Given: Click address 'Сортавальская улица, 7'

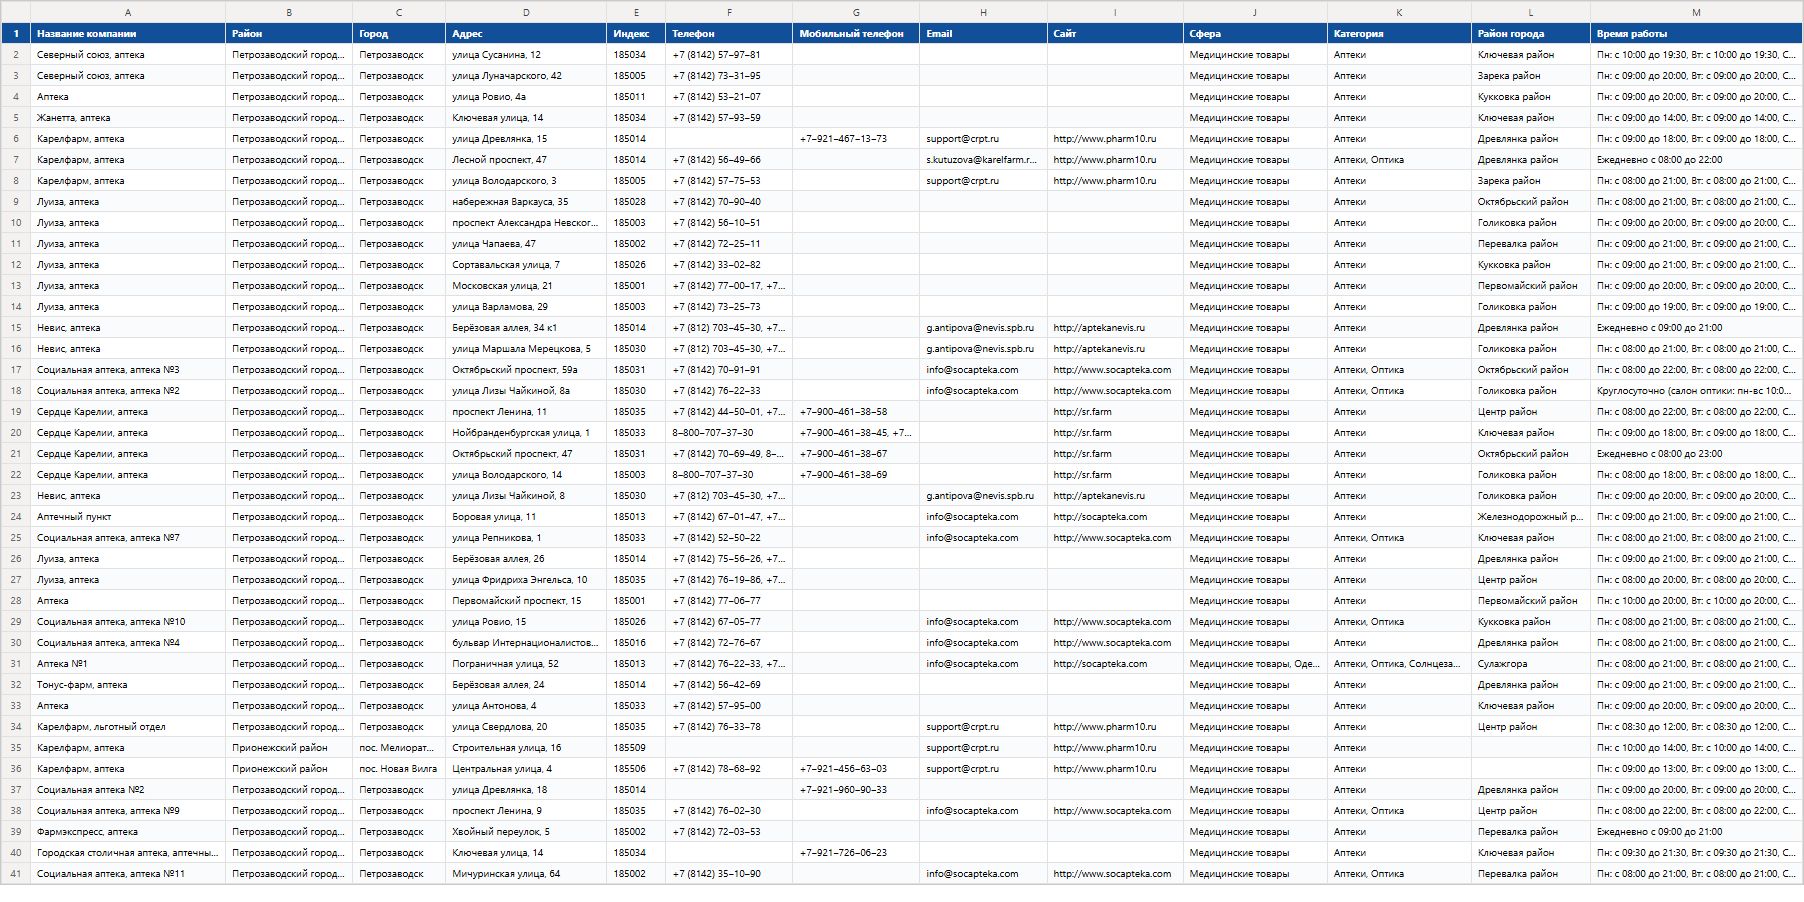Looking at the screenshot, I should [x=526, y=265].
